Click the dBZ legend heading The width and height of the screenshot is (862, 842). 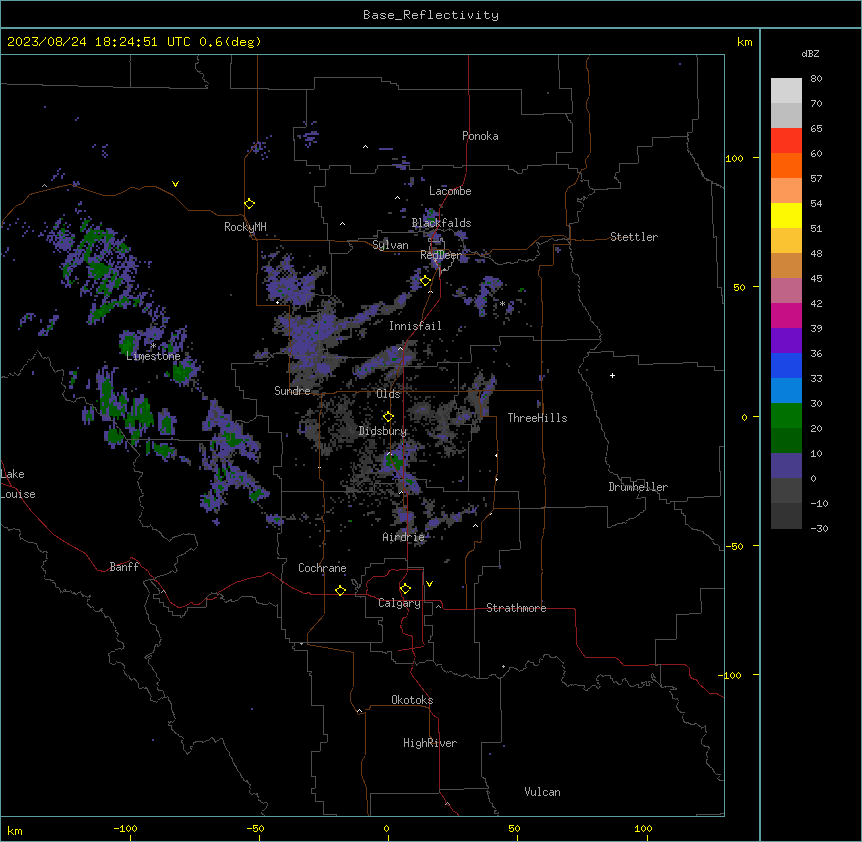[x=810, y=53]
